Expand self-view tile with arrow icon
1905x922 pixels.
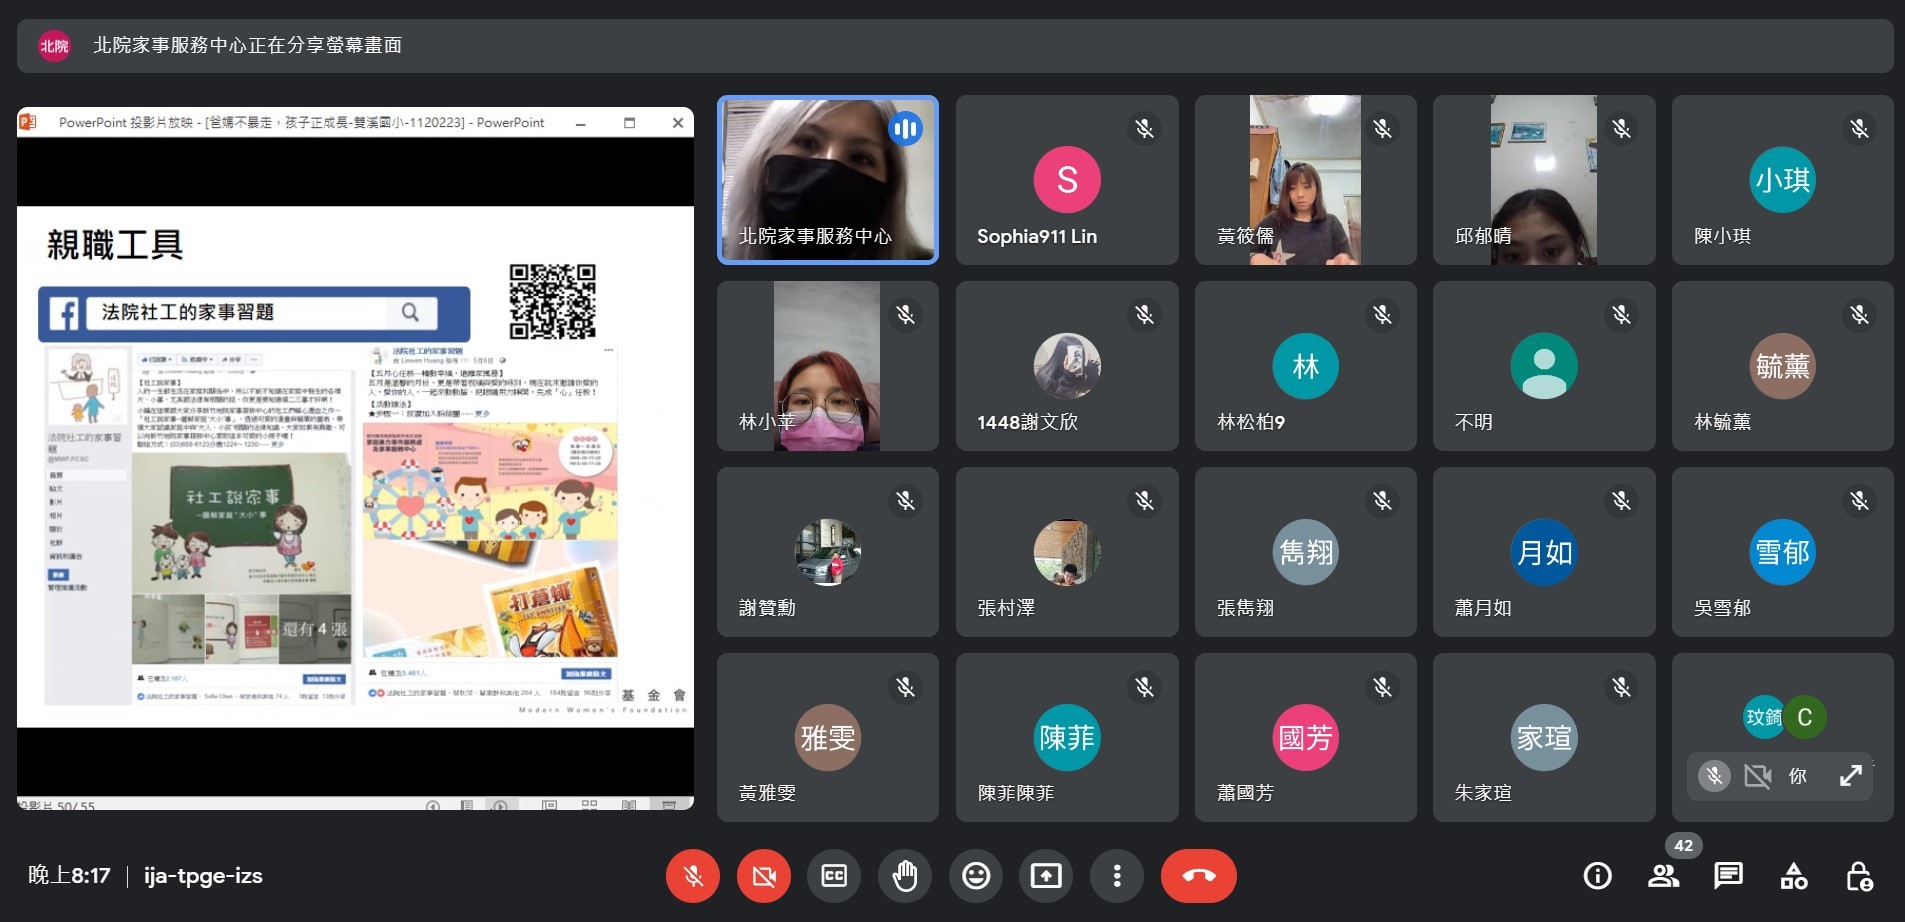pyautogui.click(x=1850, y=776)
